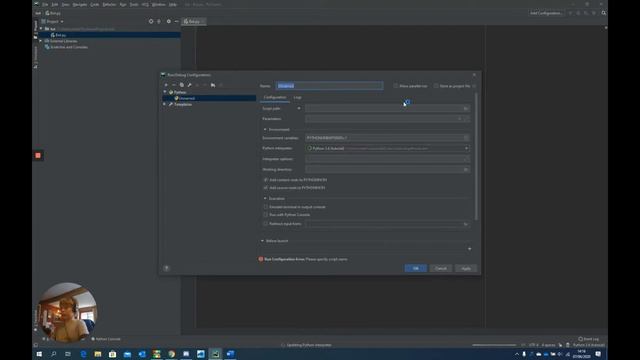
Task: Click the Windows search taskbar icon
Action: pos(53,354)
